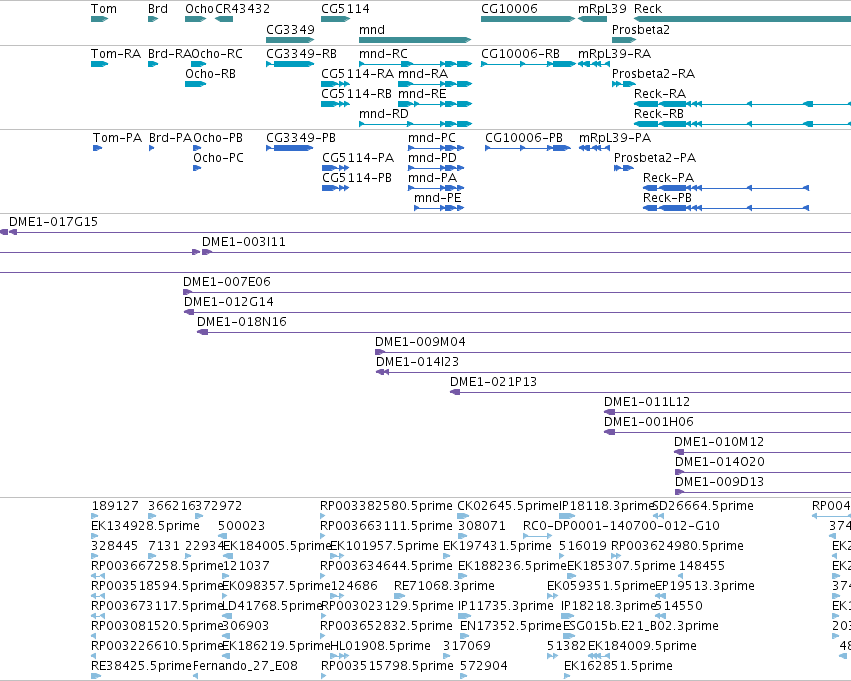851x681 pixels.
Task: Select transcript mRpL39-RA
Action: [594, 64]
